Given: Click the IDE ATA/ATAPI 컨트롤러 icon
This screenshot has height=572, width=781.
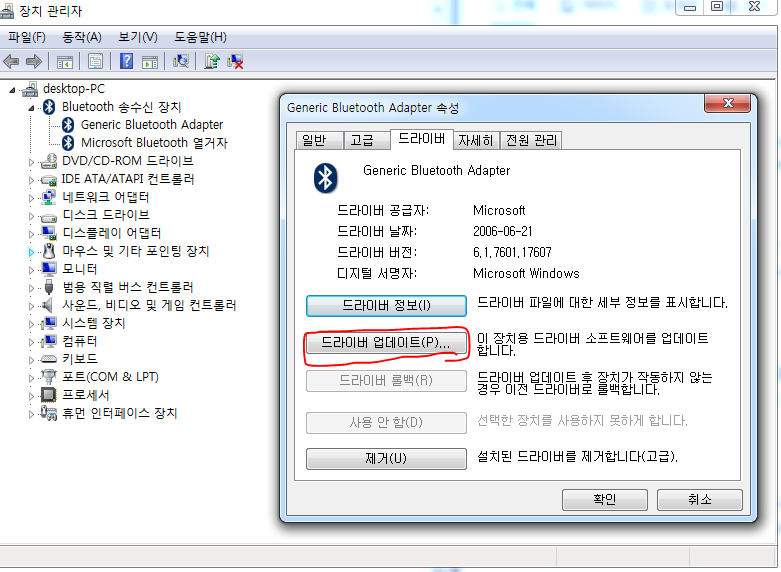Looking at the screenshot, I should tap(49, 179).
